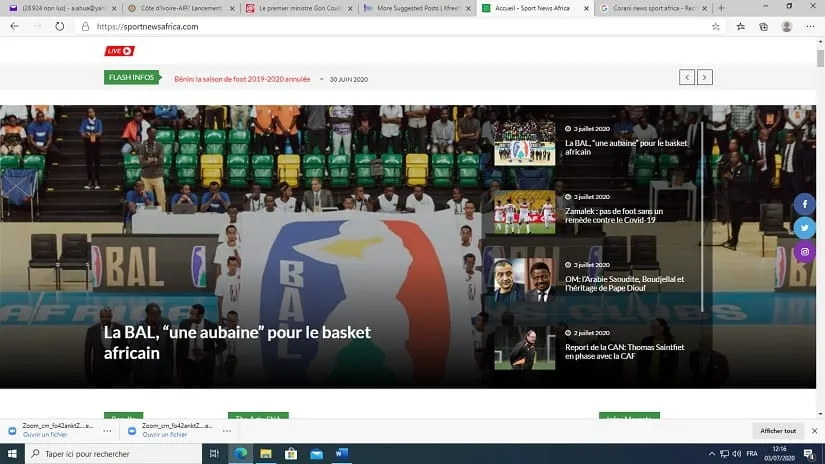Switch to Côte d'Ivoire-AIP tab
The height and width of the screenshot is (464, 825).
pyautogui.click(x=182, y=8)
